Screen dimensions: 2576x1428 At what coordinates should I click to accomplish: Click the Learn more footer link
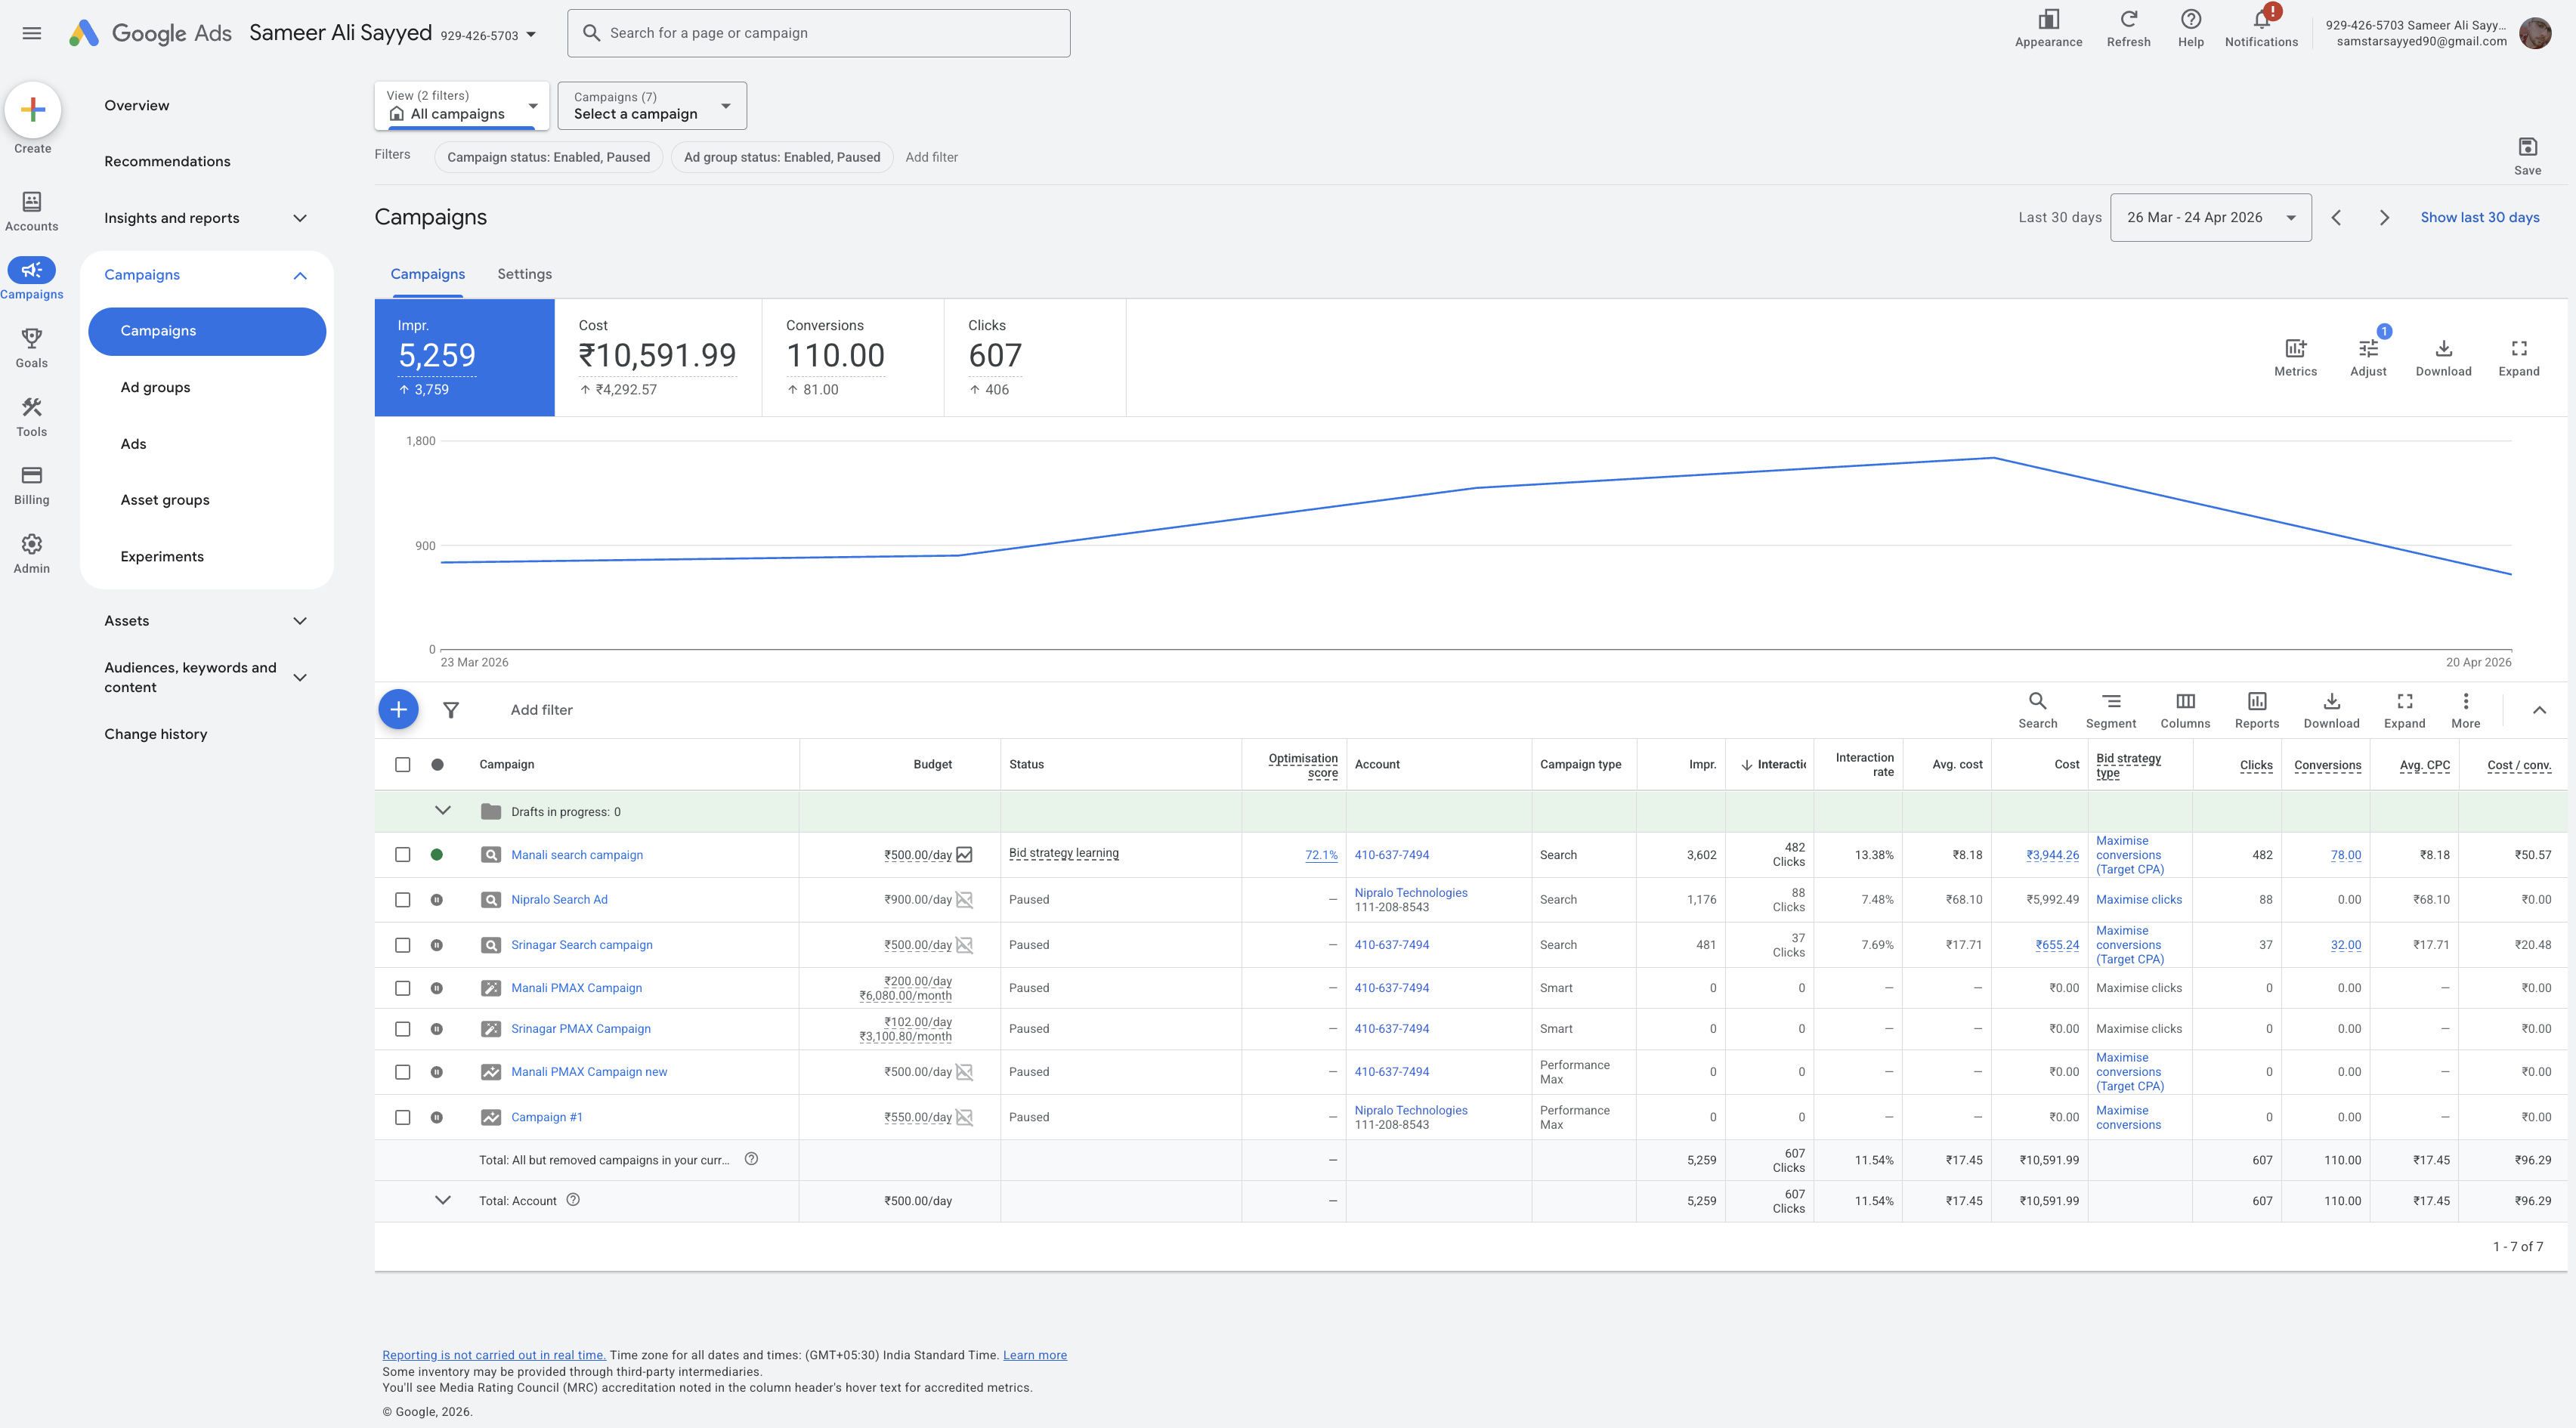pos(1034,1355)
